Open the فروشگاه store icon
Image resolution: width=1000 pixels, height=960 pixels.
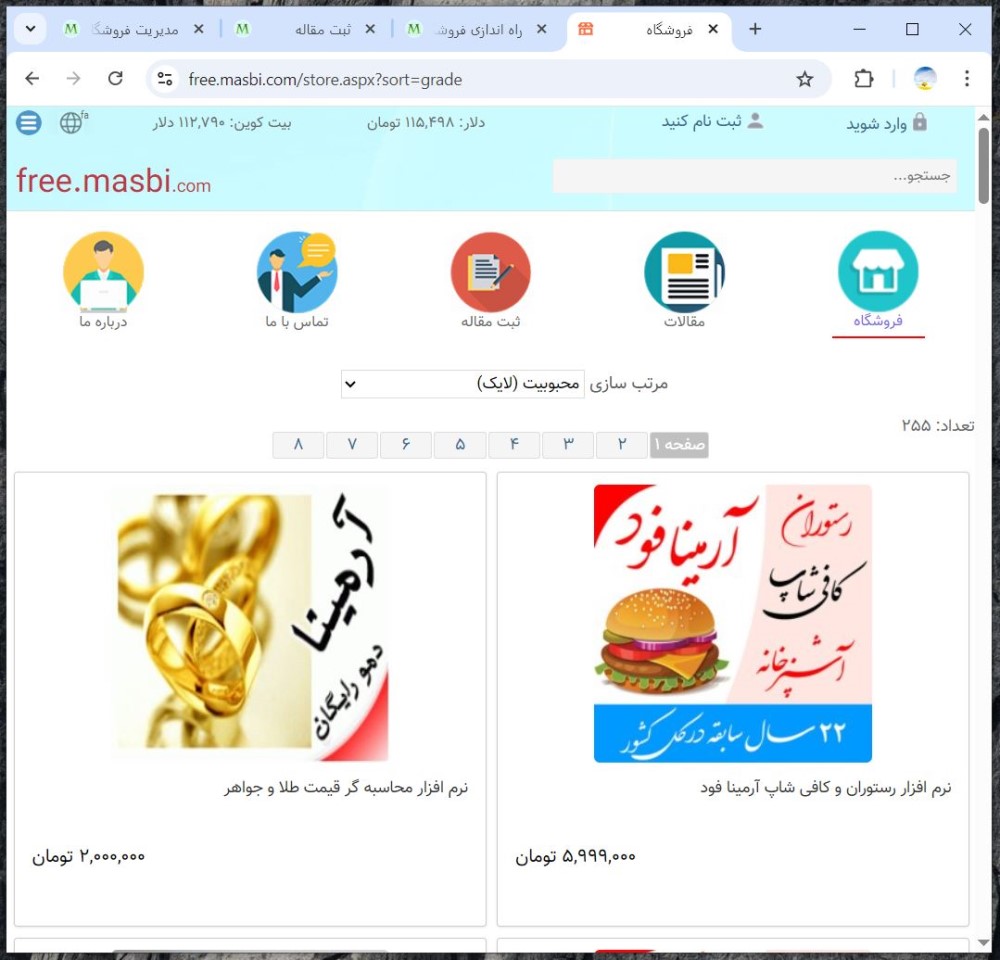click(878, 271)
